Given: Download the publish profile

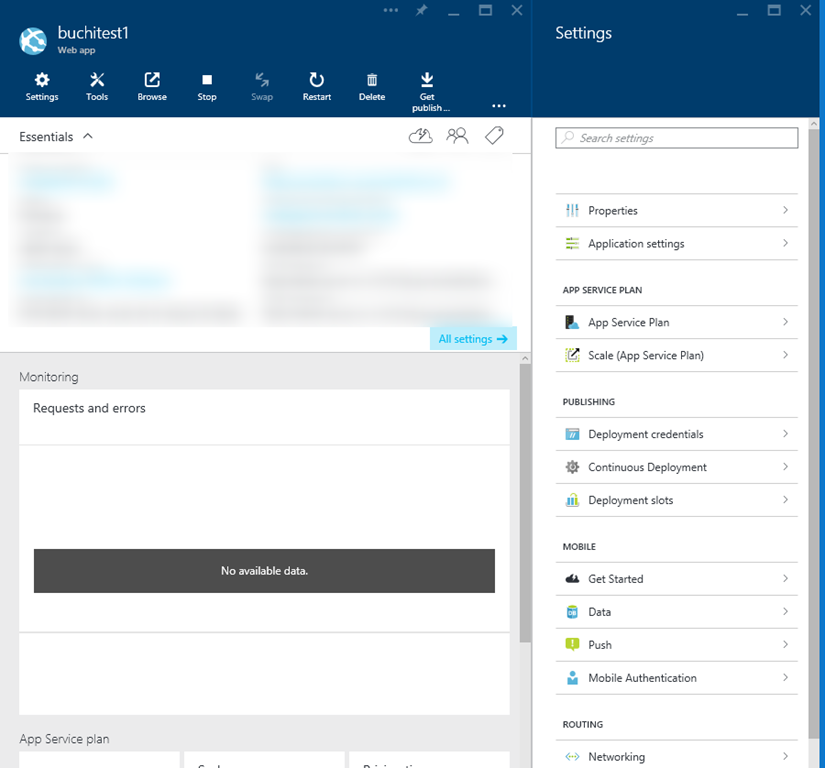Looking at the screenshot, I should coord(427,86).
